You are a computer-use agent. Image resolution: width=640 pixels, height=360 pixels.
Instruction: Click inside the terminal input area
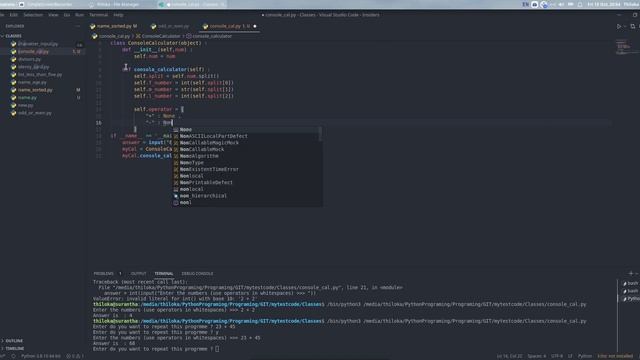coord(217,349)
